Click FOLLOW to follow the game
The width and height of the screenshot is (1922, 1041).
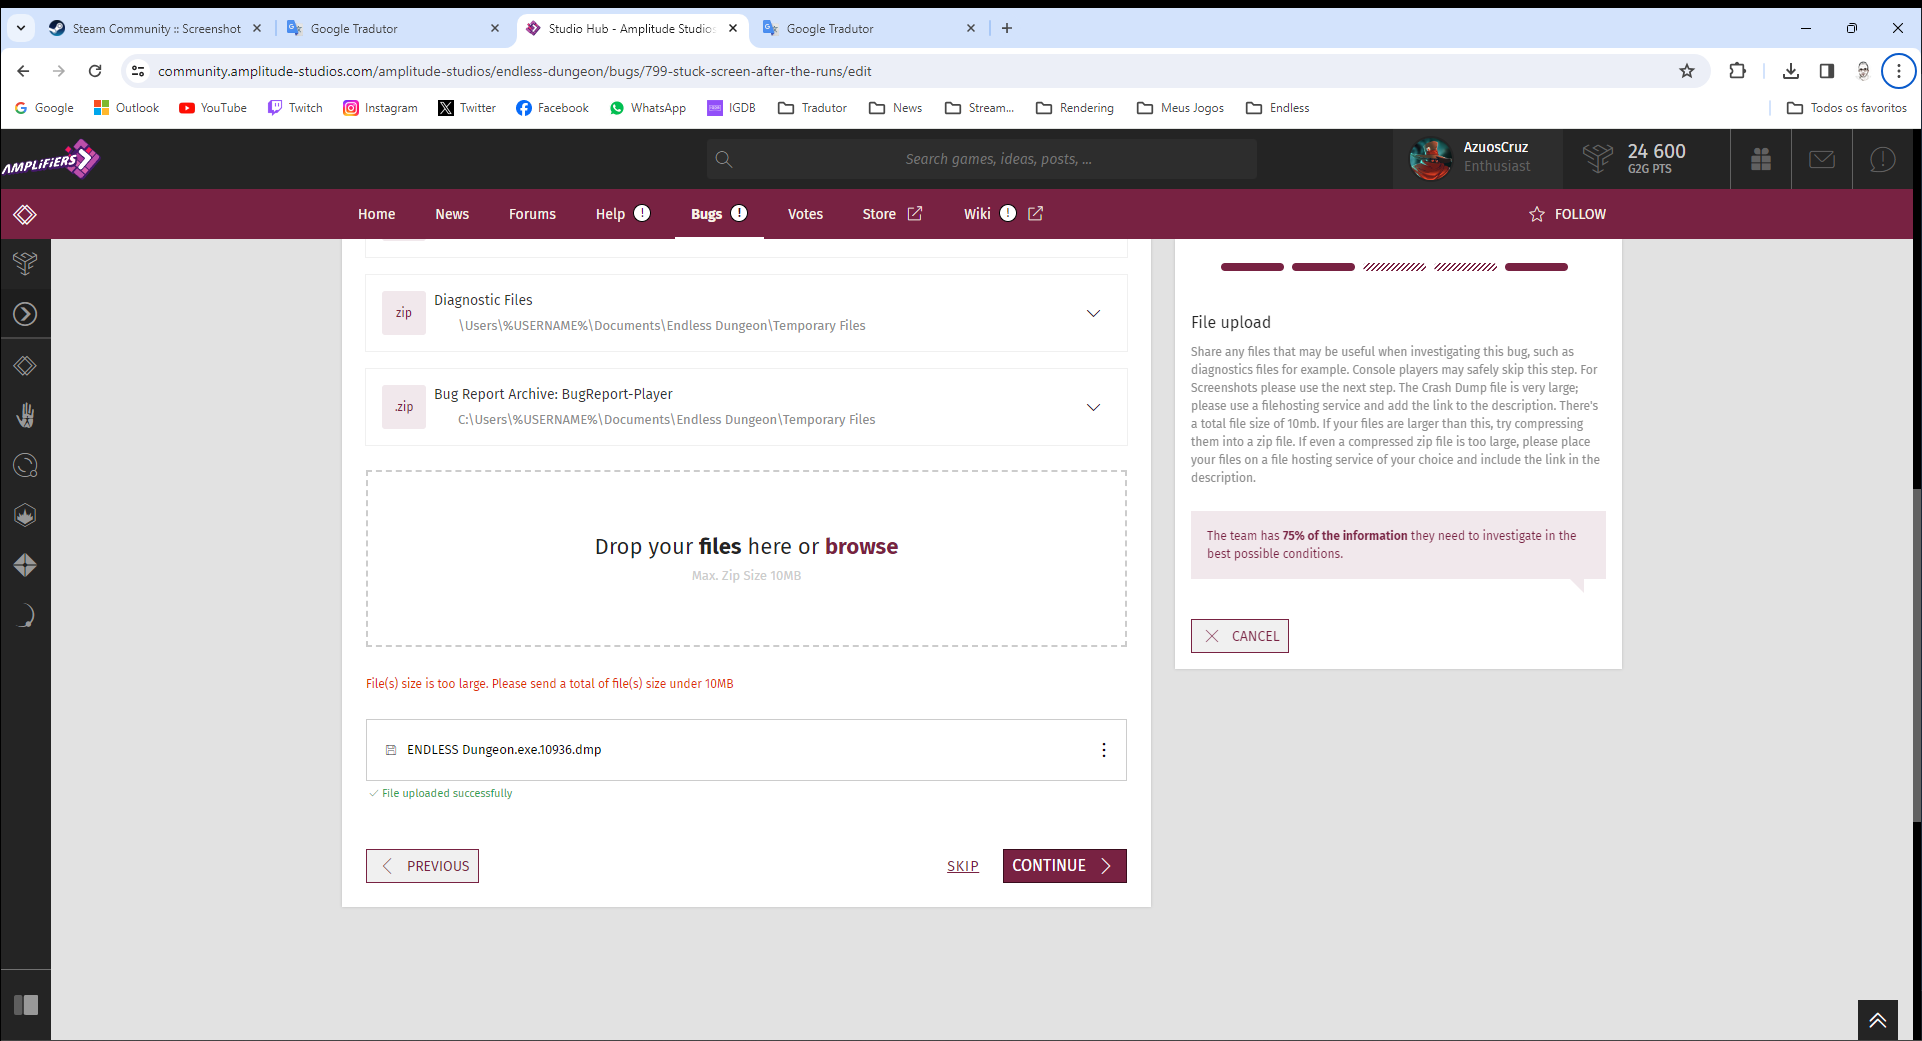(1567, 214)
